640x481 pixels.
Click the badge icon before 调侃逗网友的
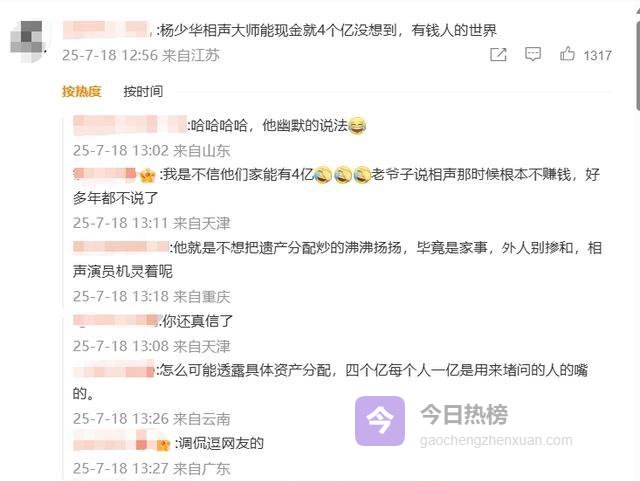(x=163, y=444)
